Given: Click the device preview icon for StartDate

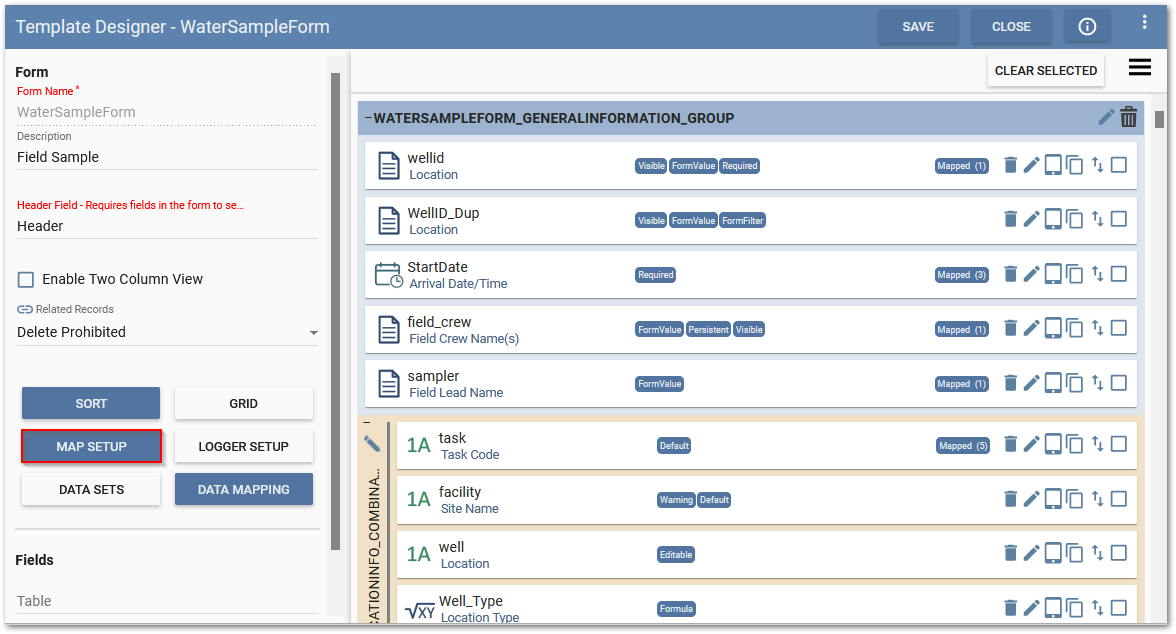Looking at the screenshot, I should (x=1053, y=274).
